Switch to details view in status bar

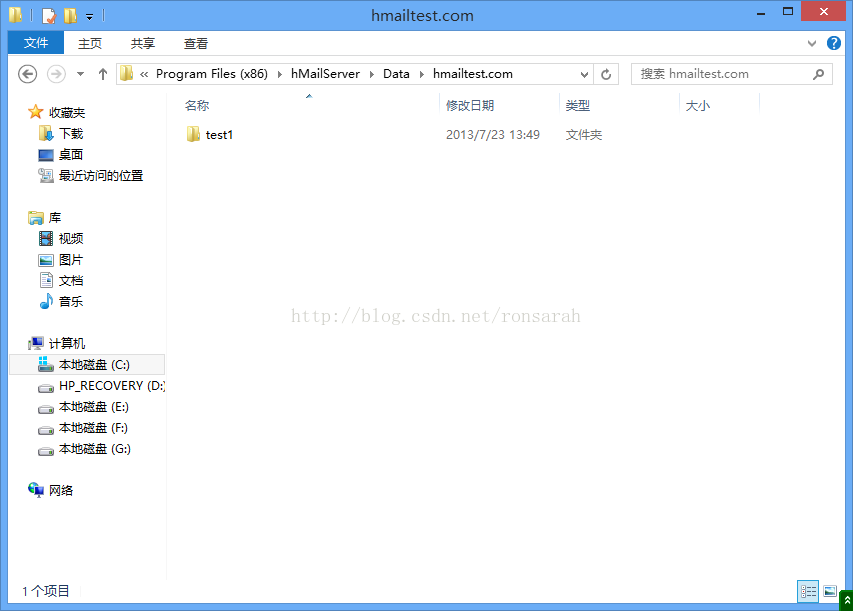pyautogui.click(x=808, y=591)
